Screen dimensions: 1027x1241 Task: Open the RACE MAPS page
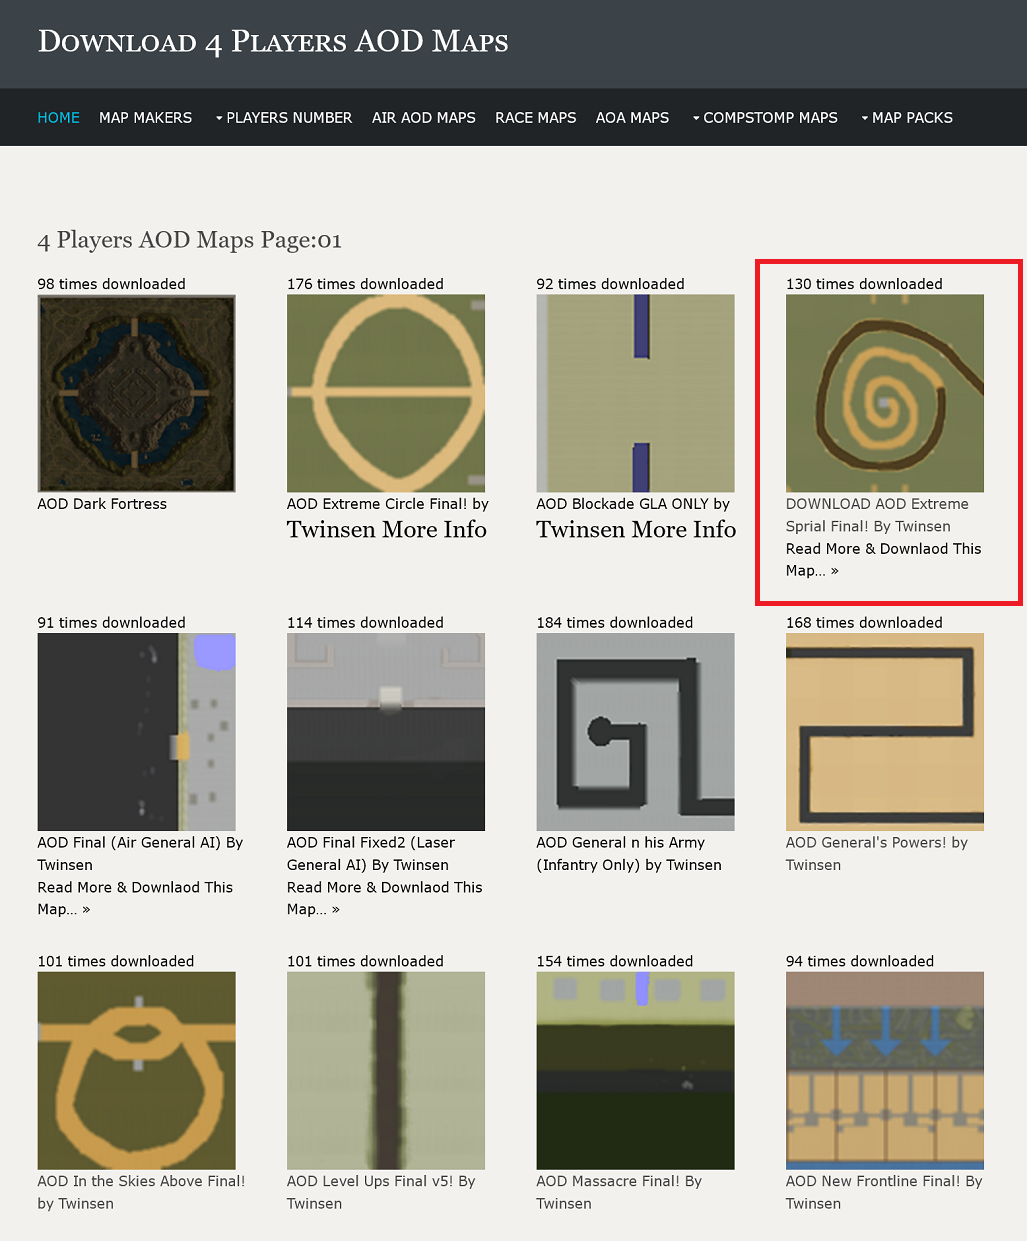click(x=535, y=118)
